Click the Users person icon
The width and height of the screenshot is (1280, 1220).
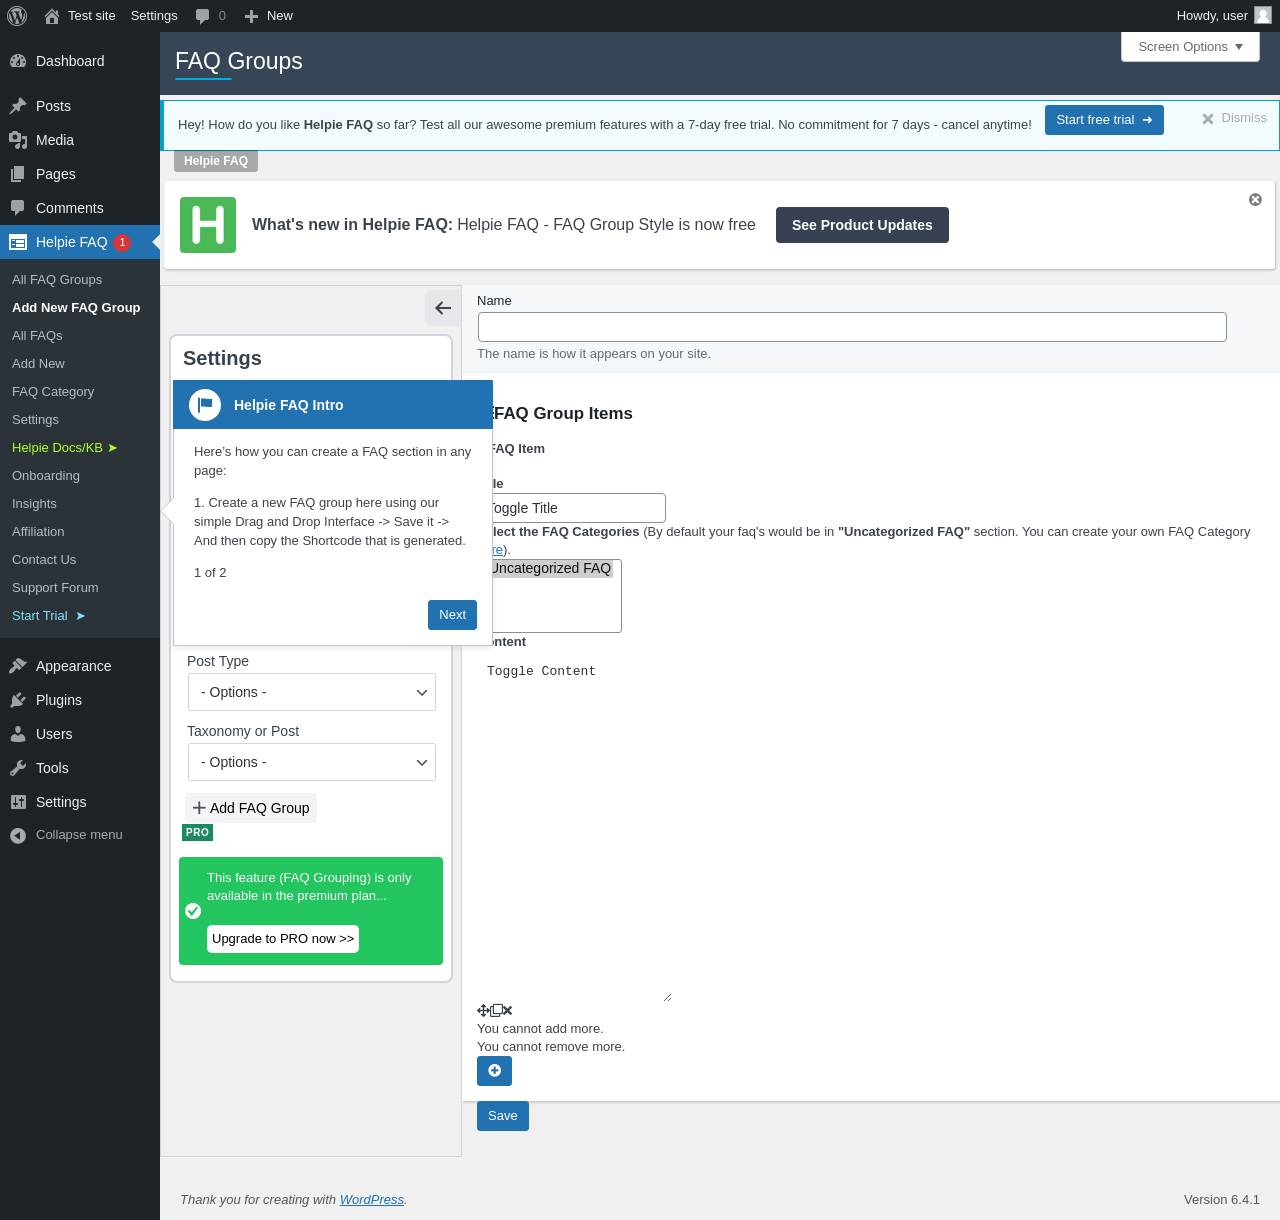tap(18, 734)
